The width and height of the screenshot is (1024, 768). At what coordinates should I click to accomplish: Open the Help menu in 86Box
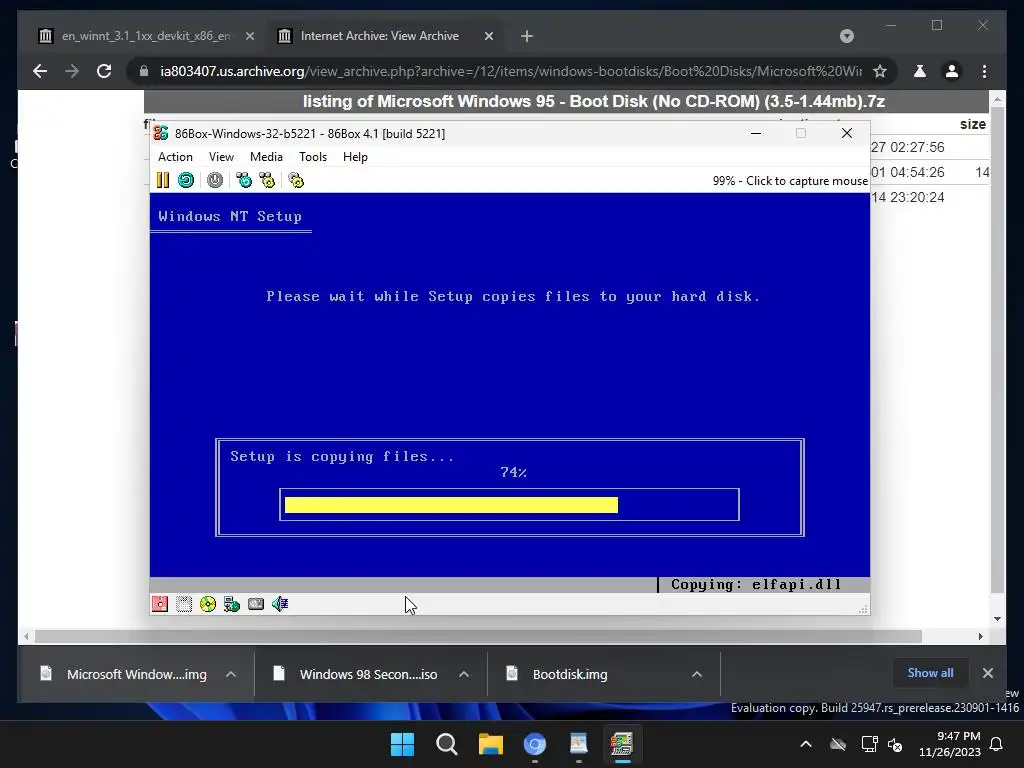(355, 157)
